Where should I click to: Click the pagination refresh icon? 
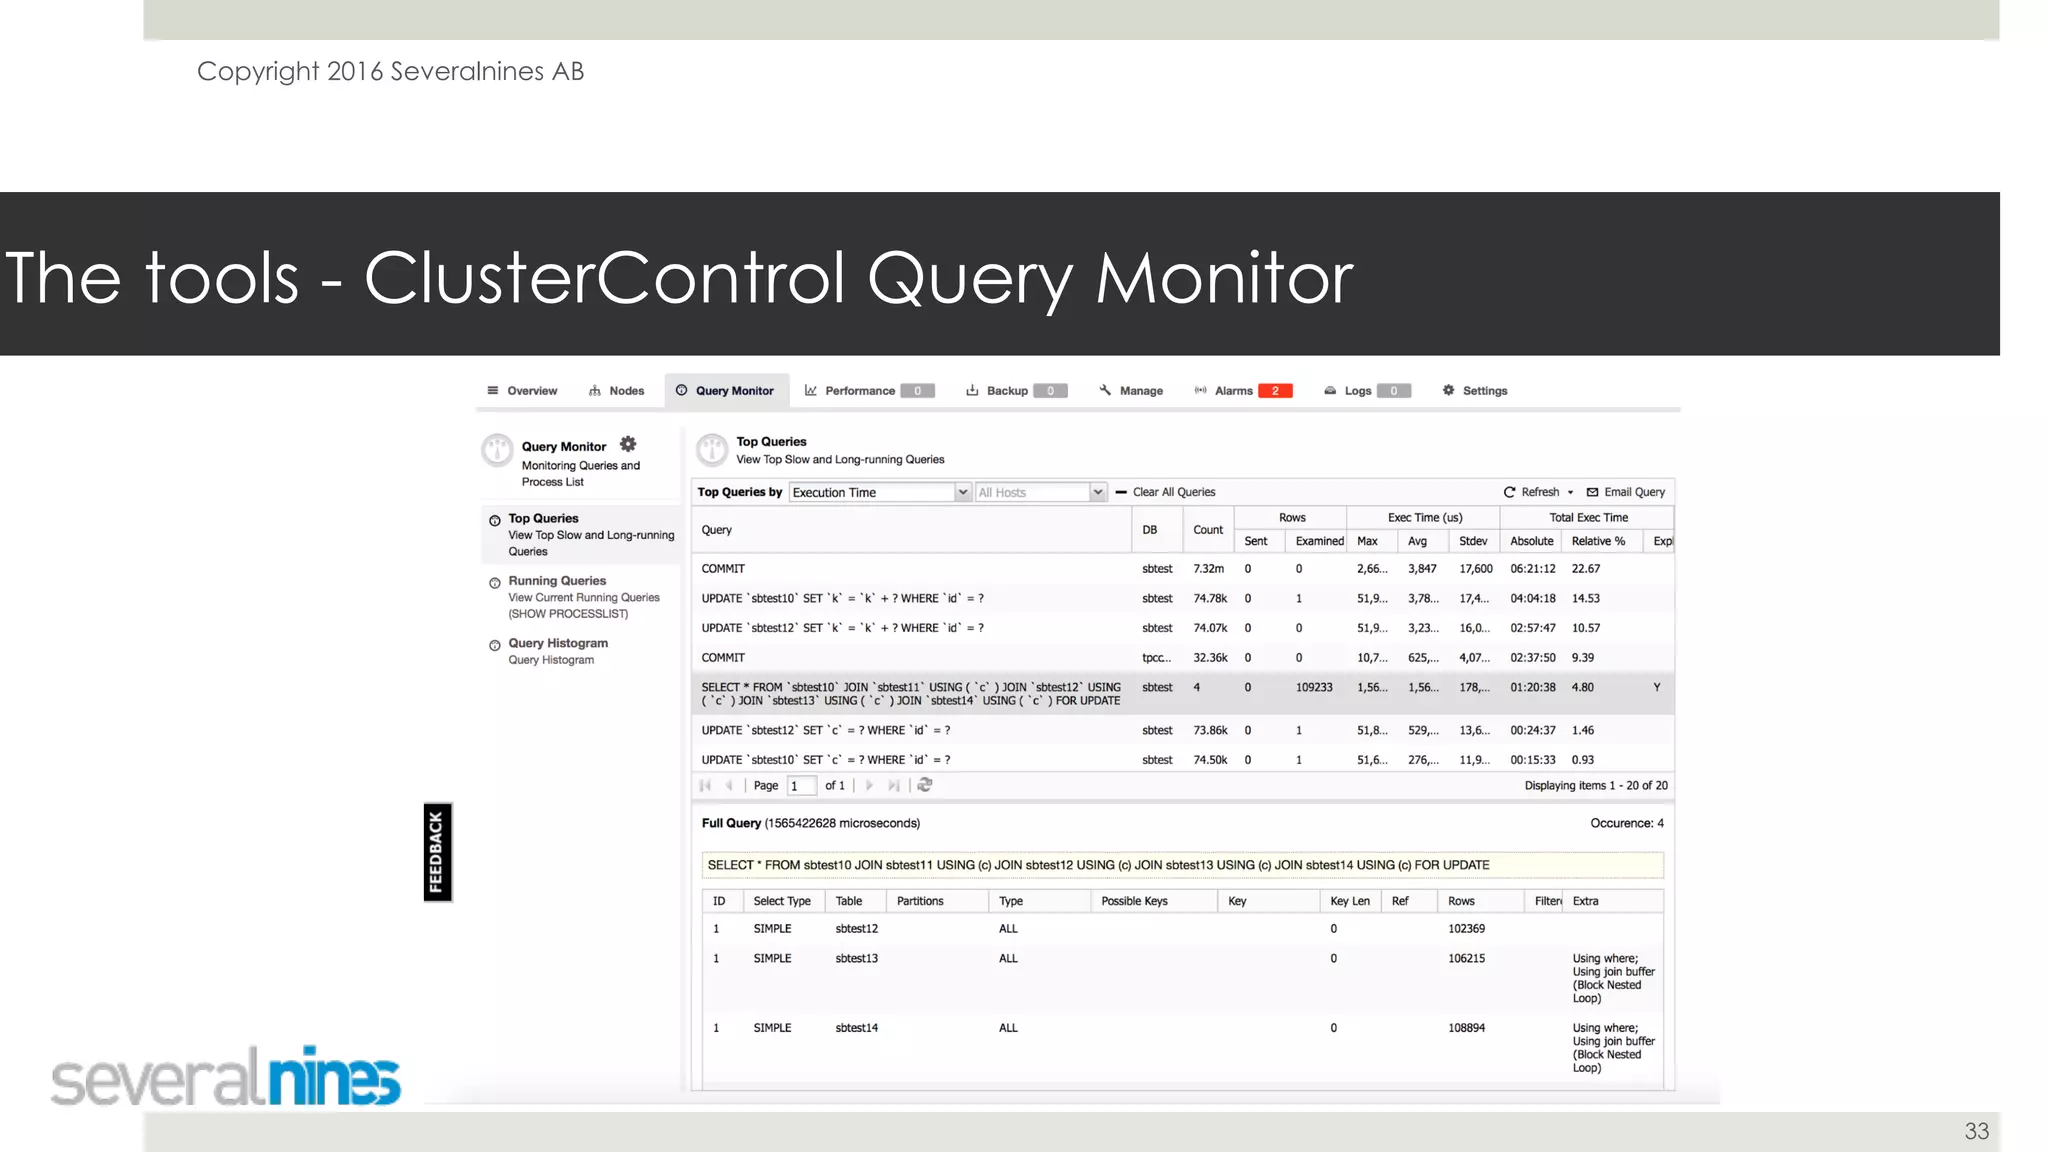[925, 785]
